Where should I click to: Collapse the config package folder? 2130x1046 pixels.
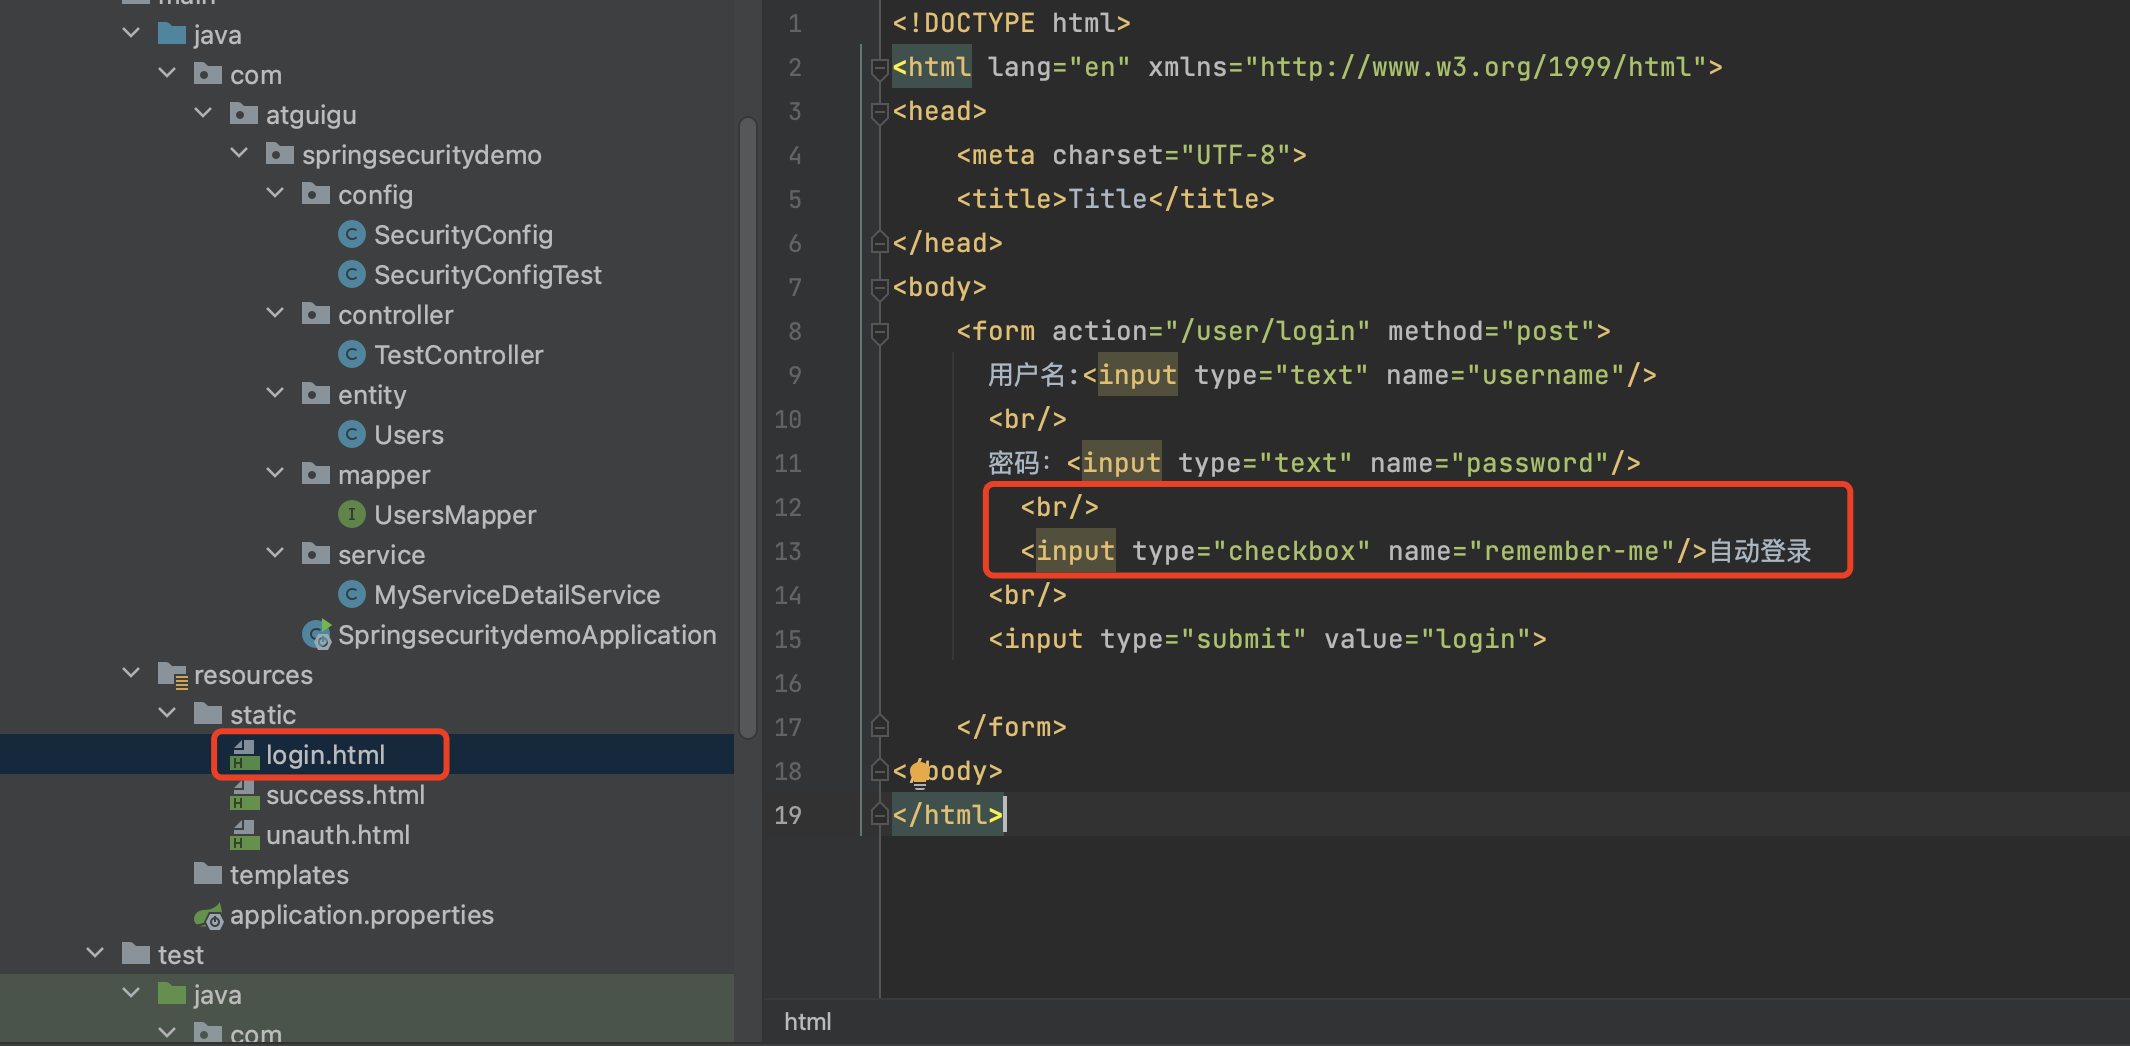pyautogui.click(x=275, y=194)
